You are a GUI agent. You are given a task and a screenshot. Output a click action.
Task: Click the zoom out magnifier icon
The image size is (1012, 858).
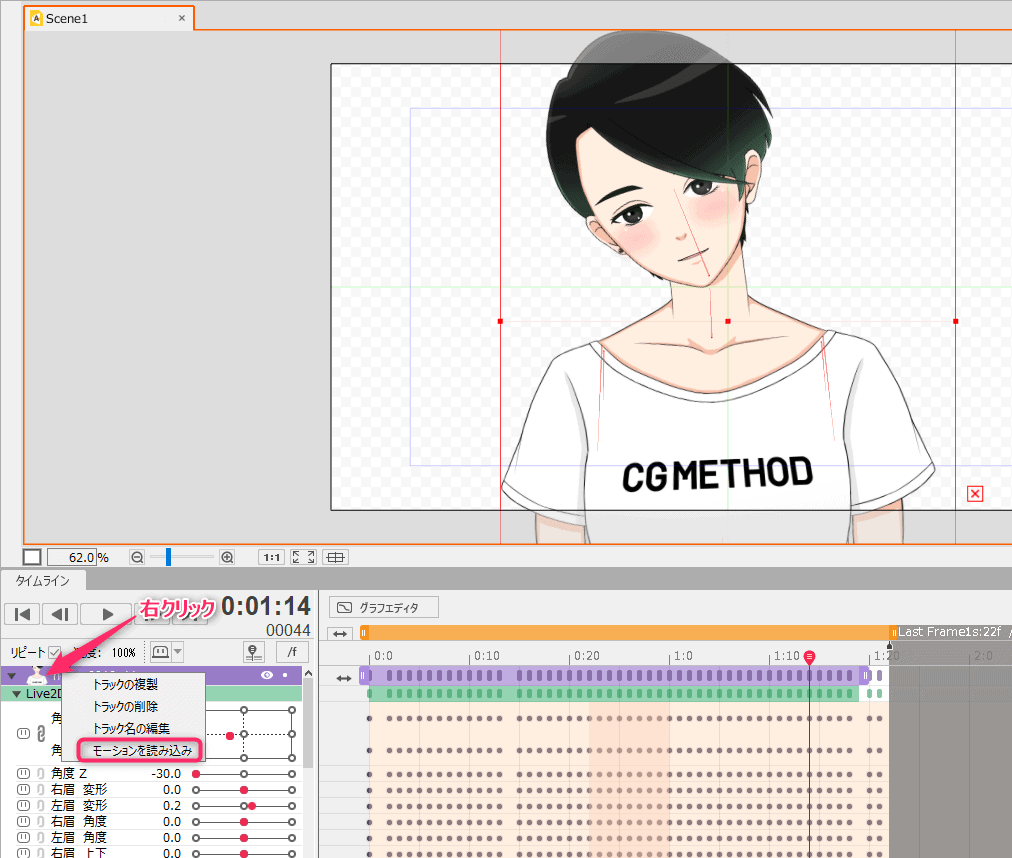137,557
